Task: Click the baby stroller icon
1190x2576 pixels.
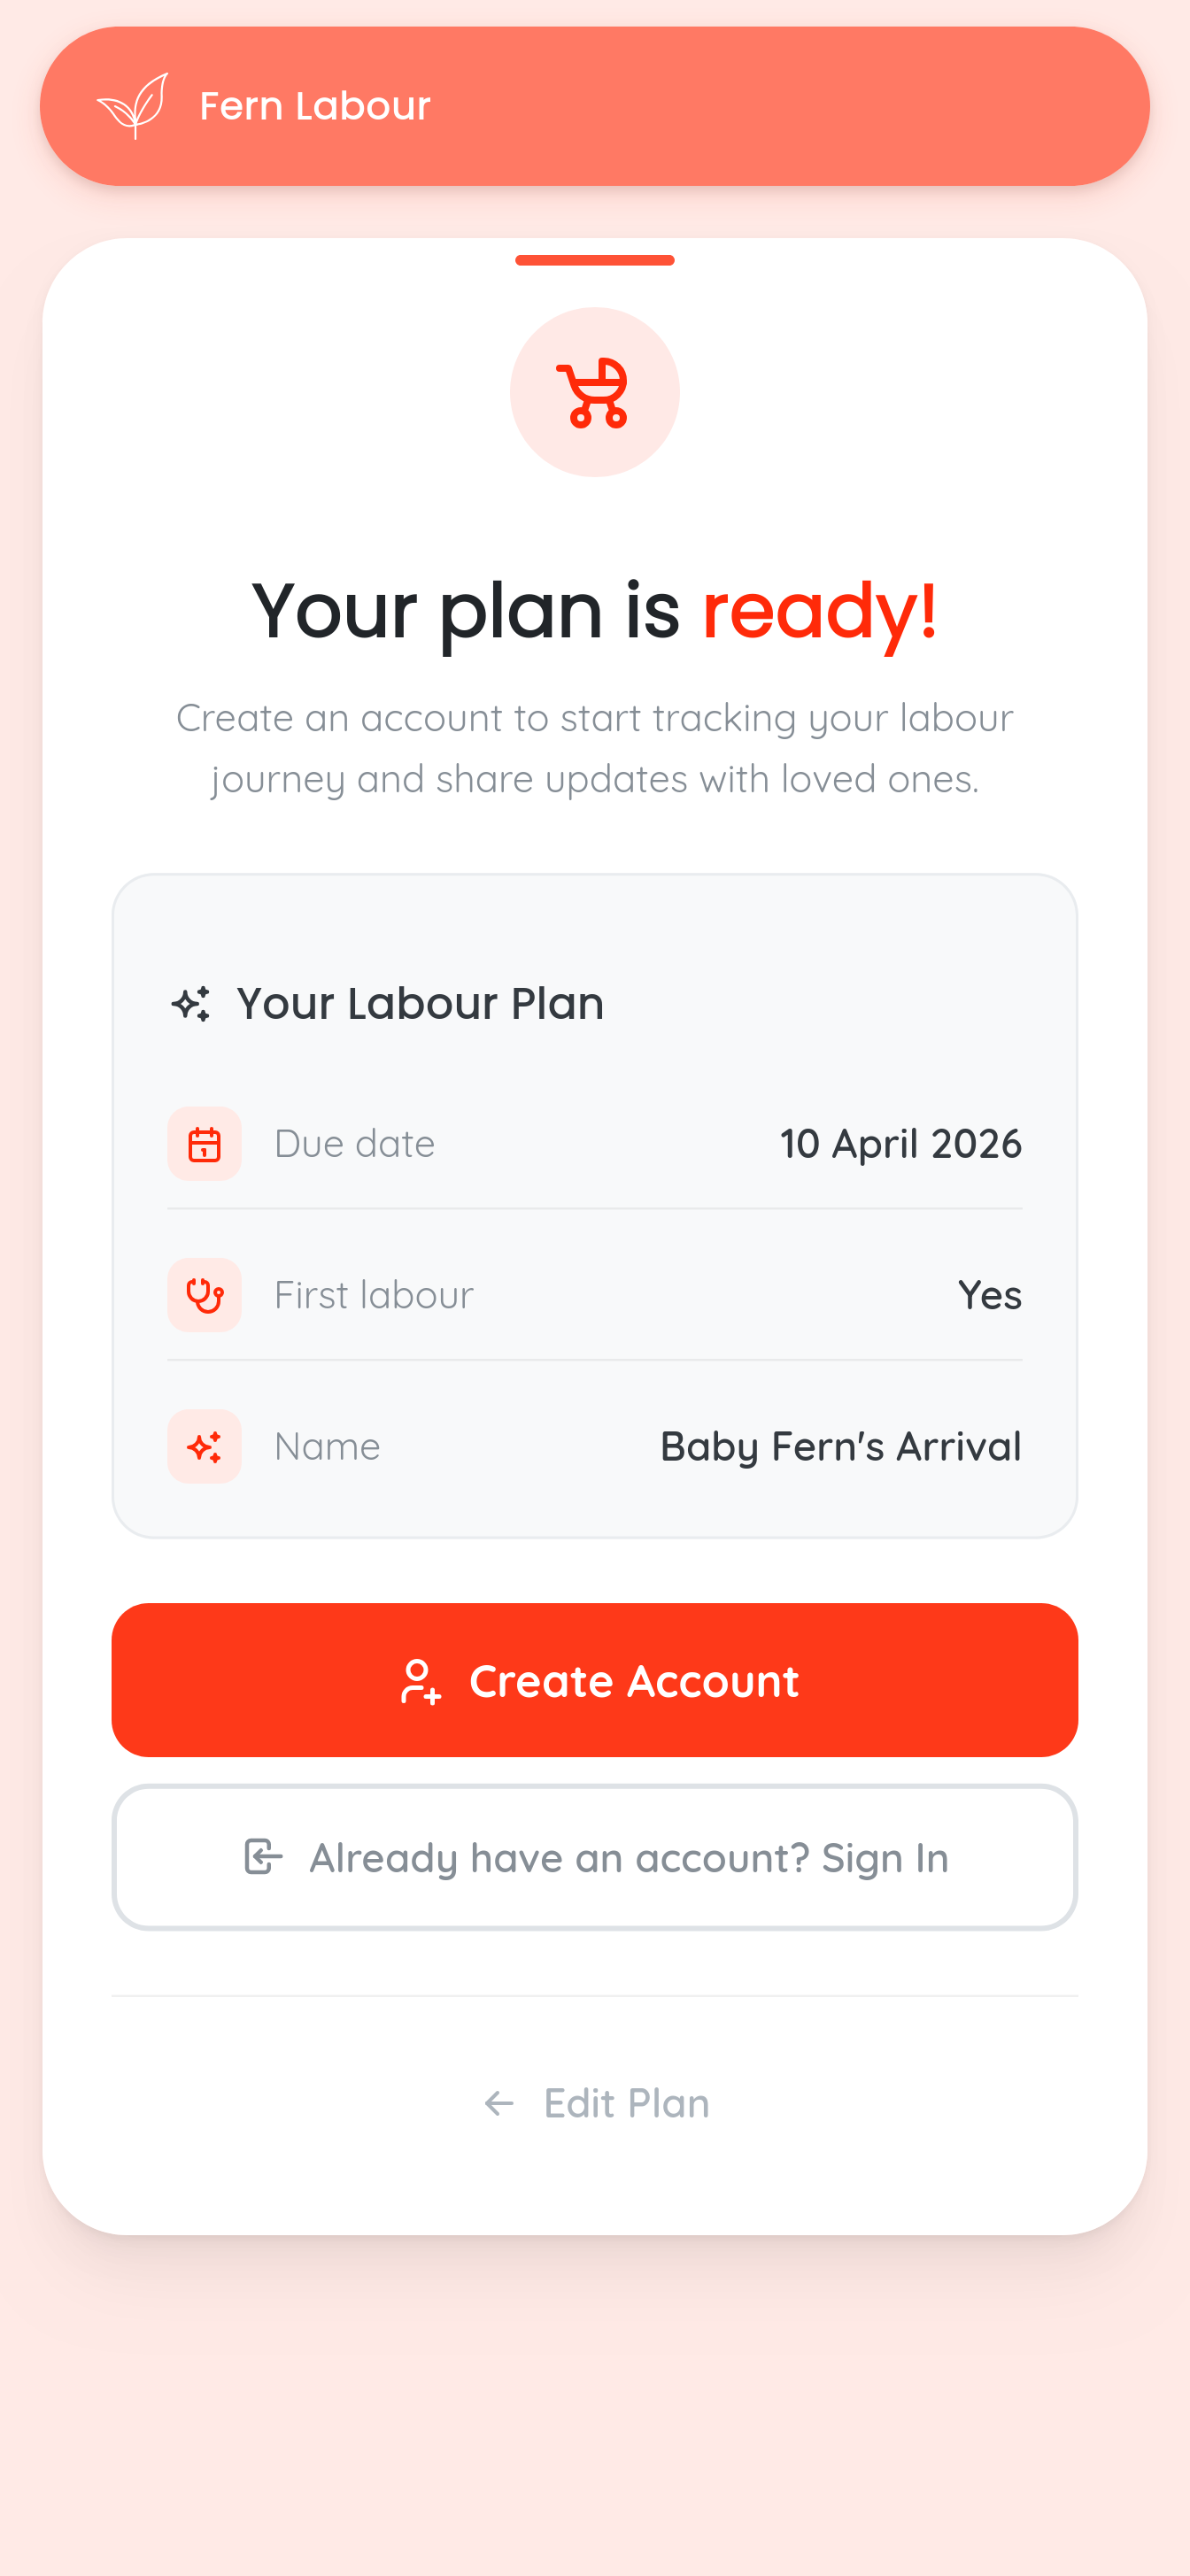Action: [x=595, y=392]
